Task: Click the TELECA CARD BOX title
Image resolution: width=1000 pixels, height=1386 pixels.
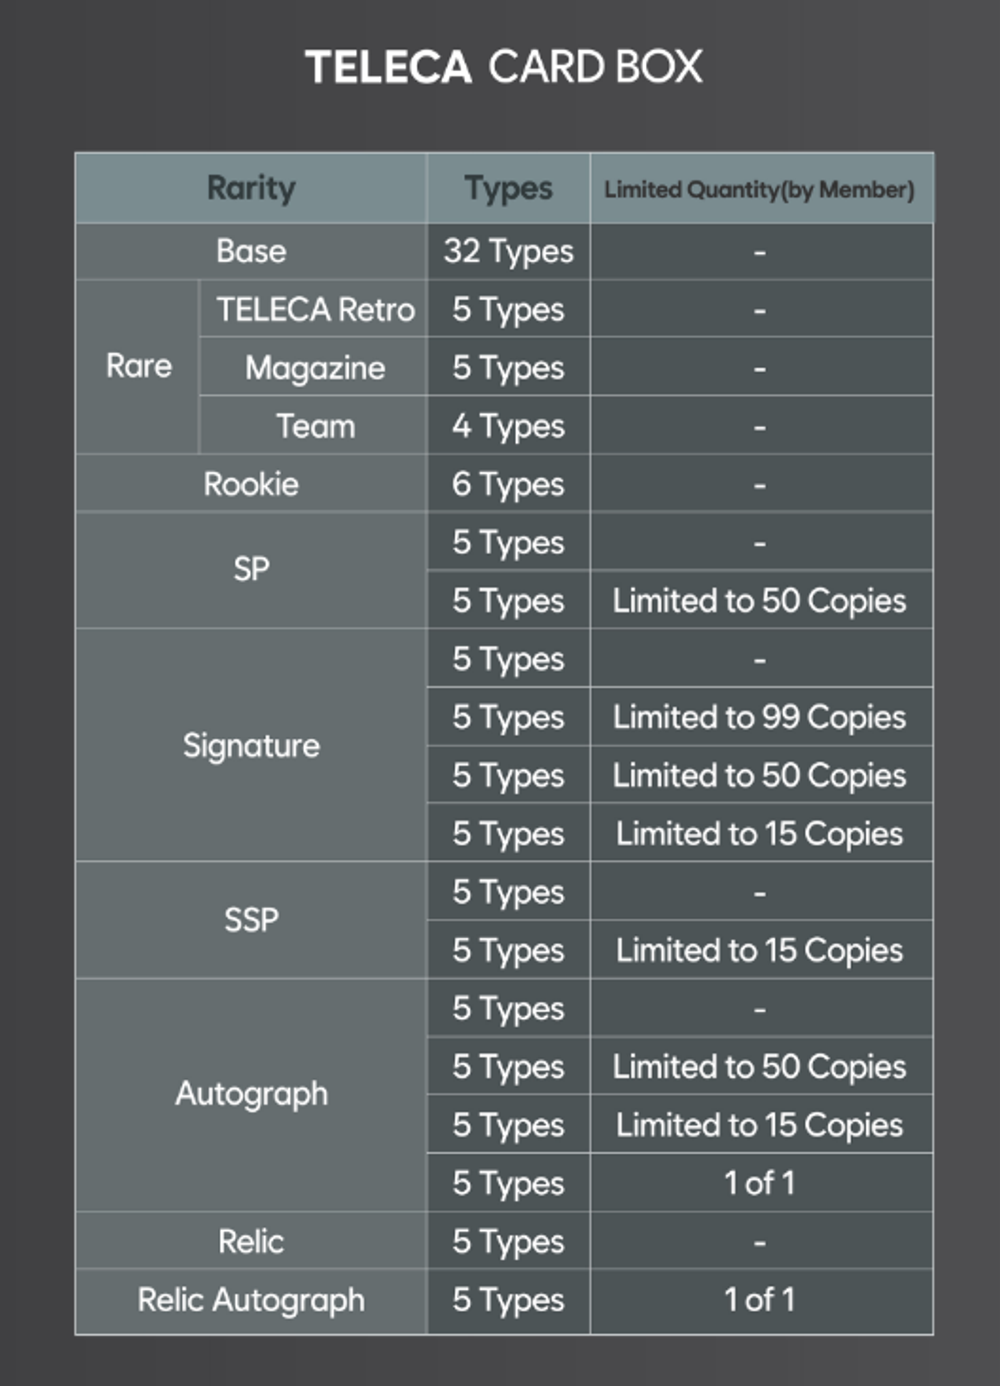Action: point(503,68)
